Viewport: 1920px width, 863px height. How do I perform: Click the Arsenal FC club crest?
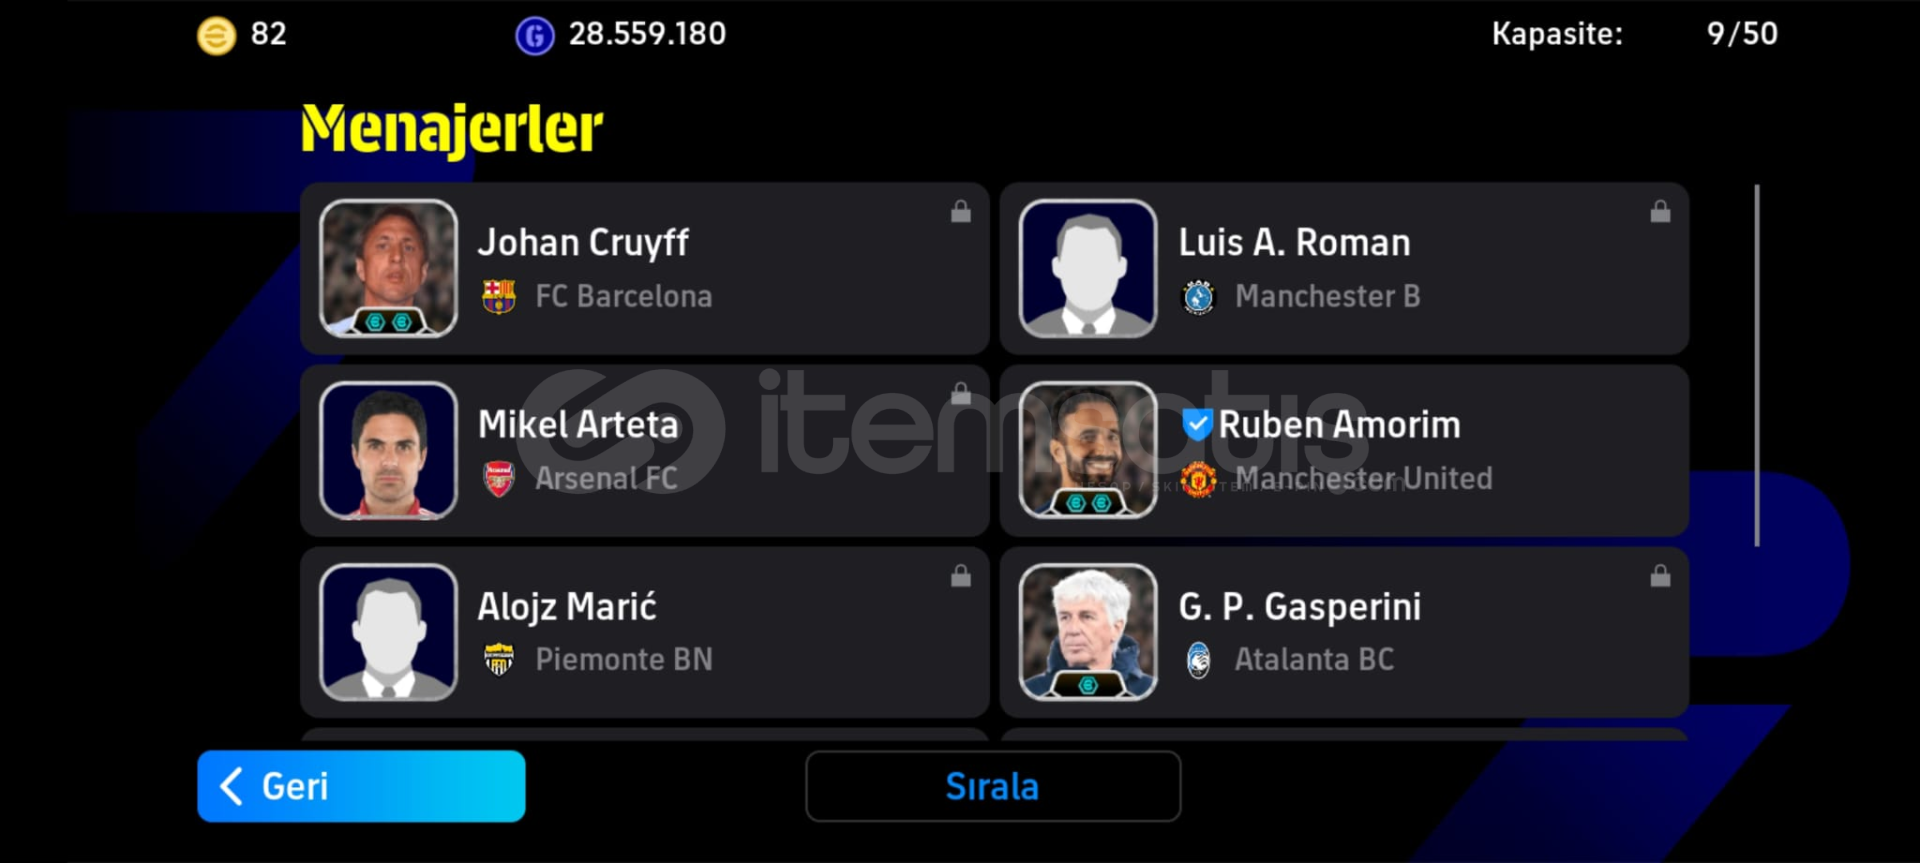498,479
